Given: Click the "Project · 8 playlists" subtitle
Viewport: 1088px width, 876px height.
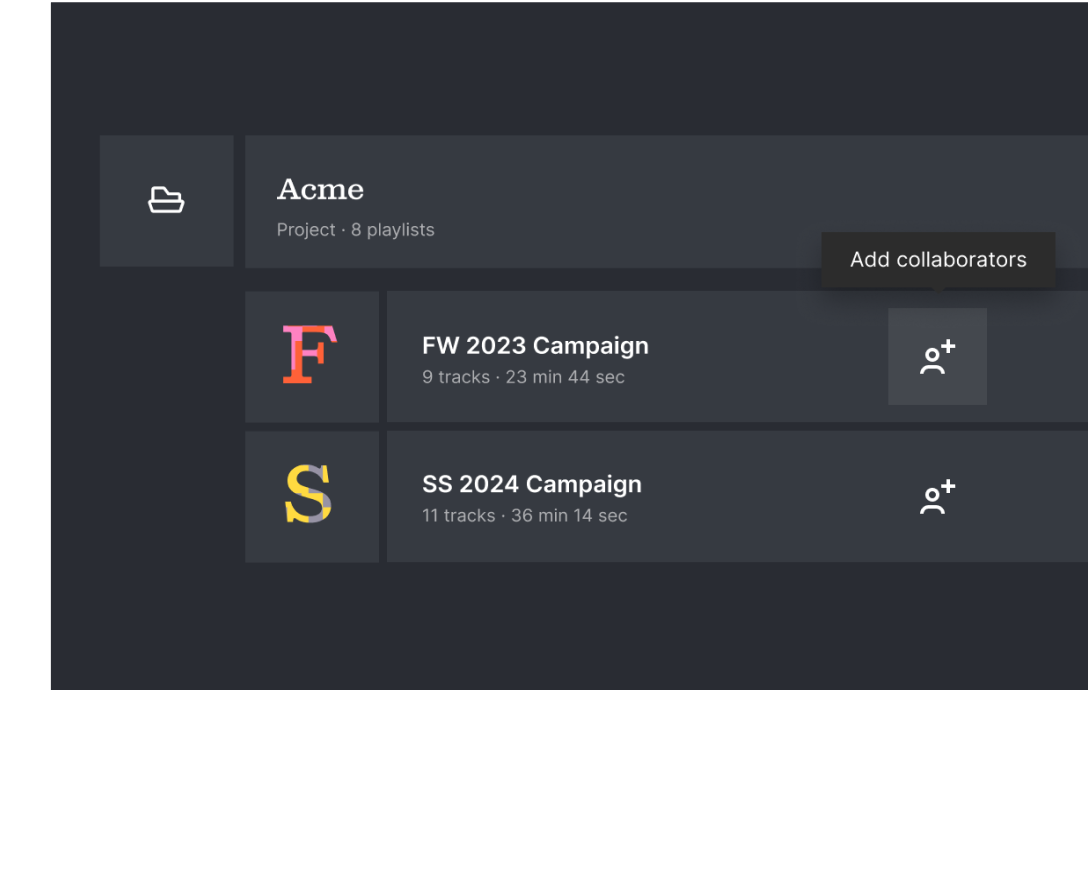Looking at the screenshot, I should 355,230.
